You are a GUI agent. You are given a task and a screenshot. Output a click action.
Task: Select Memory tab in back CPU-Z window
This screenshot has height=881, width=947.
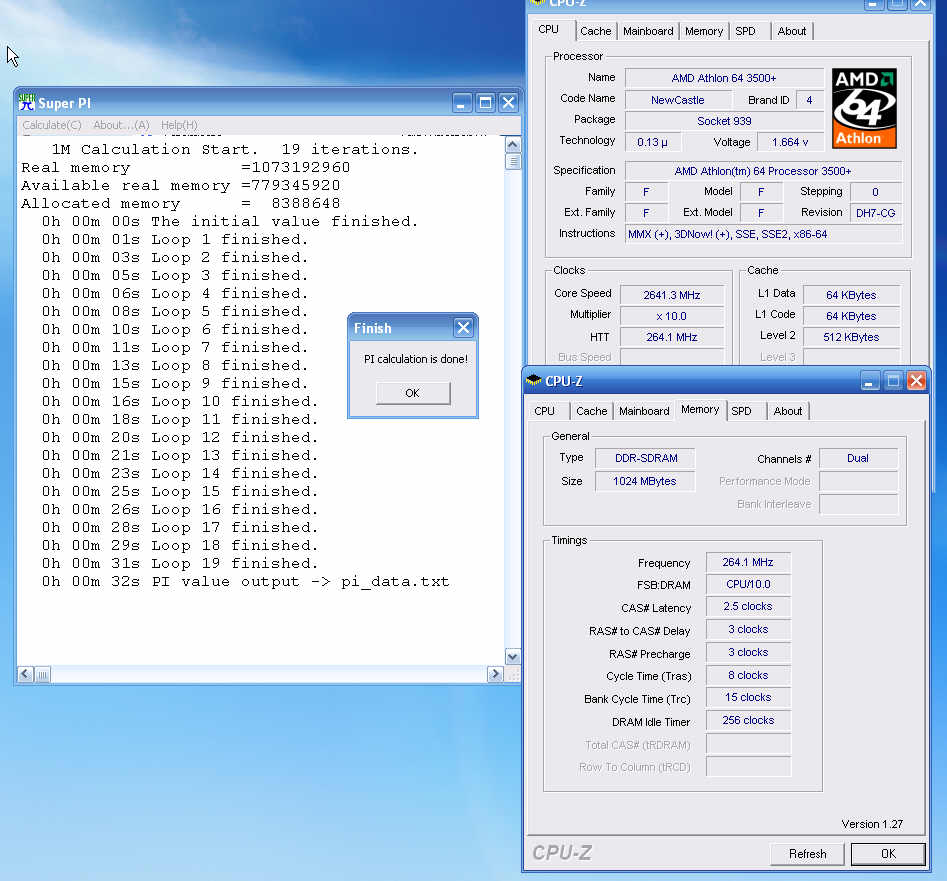point(704,31)
